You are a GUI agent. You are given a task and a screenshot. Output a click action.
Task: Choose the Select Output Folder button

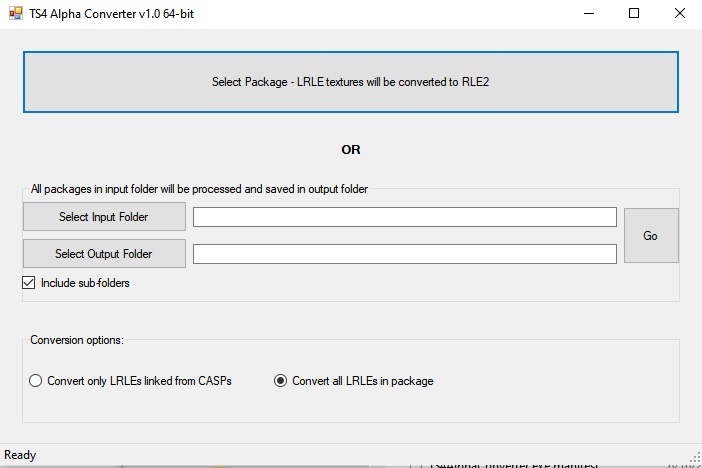[x=104, y=254]
